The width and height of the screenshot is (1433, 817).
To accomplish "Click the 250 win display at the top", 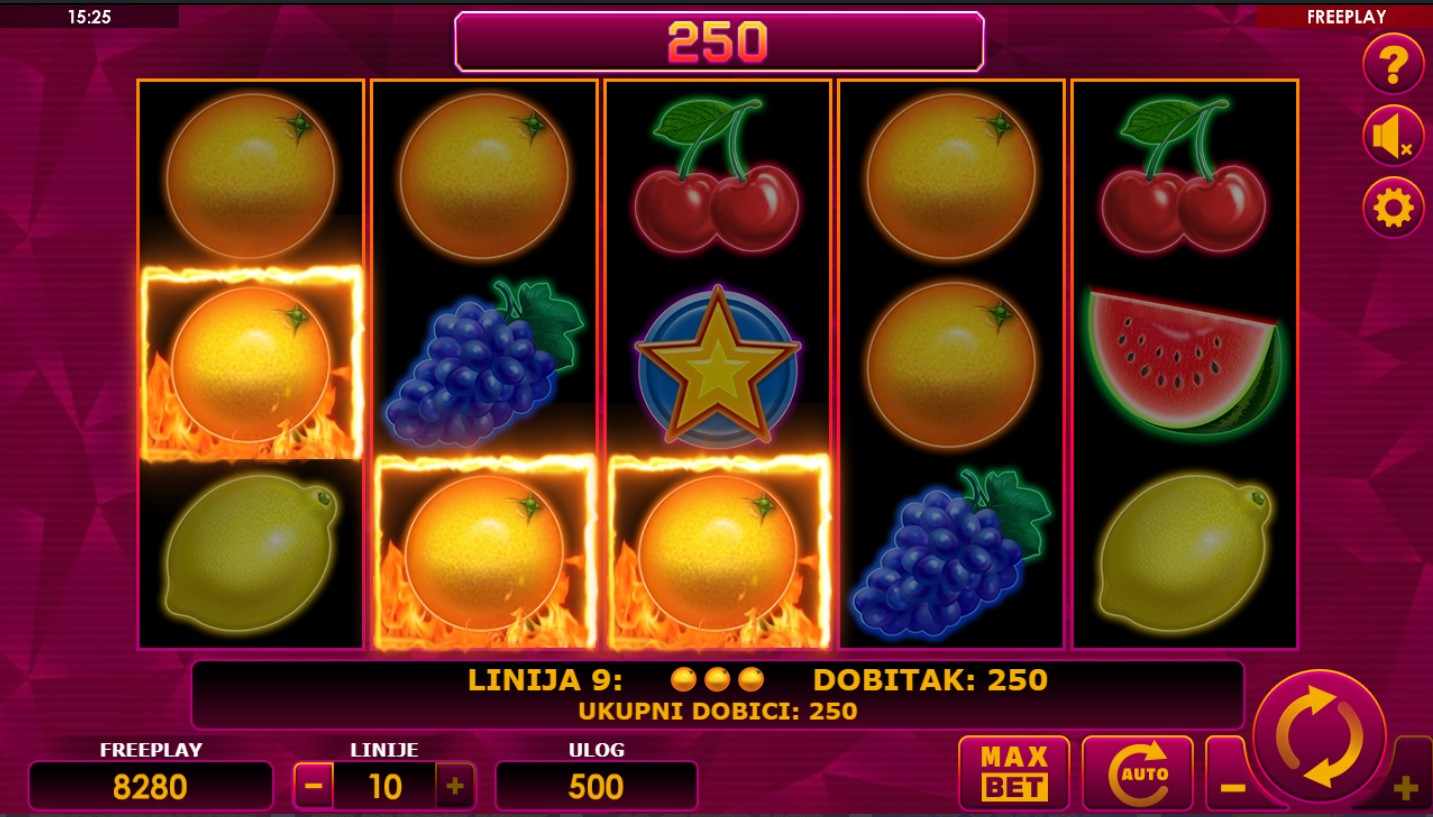I will pyautogui.click(x=719, y=41).
